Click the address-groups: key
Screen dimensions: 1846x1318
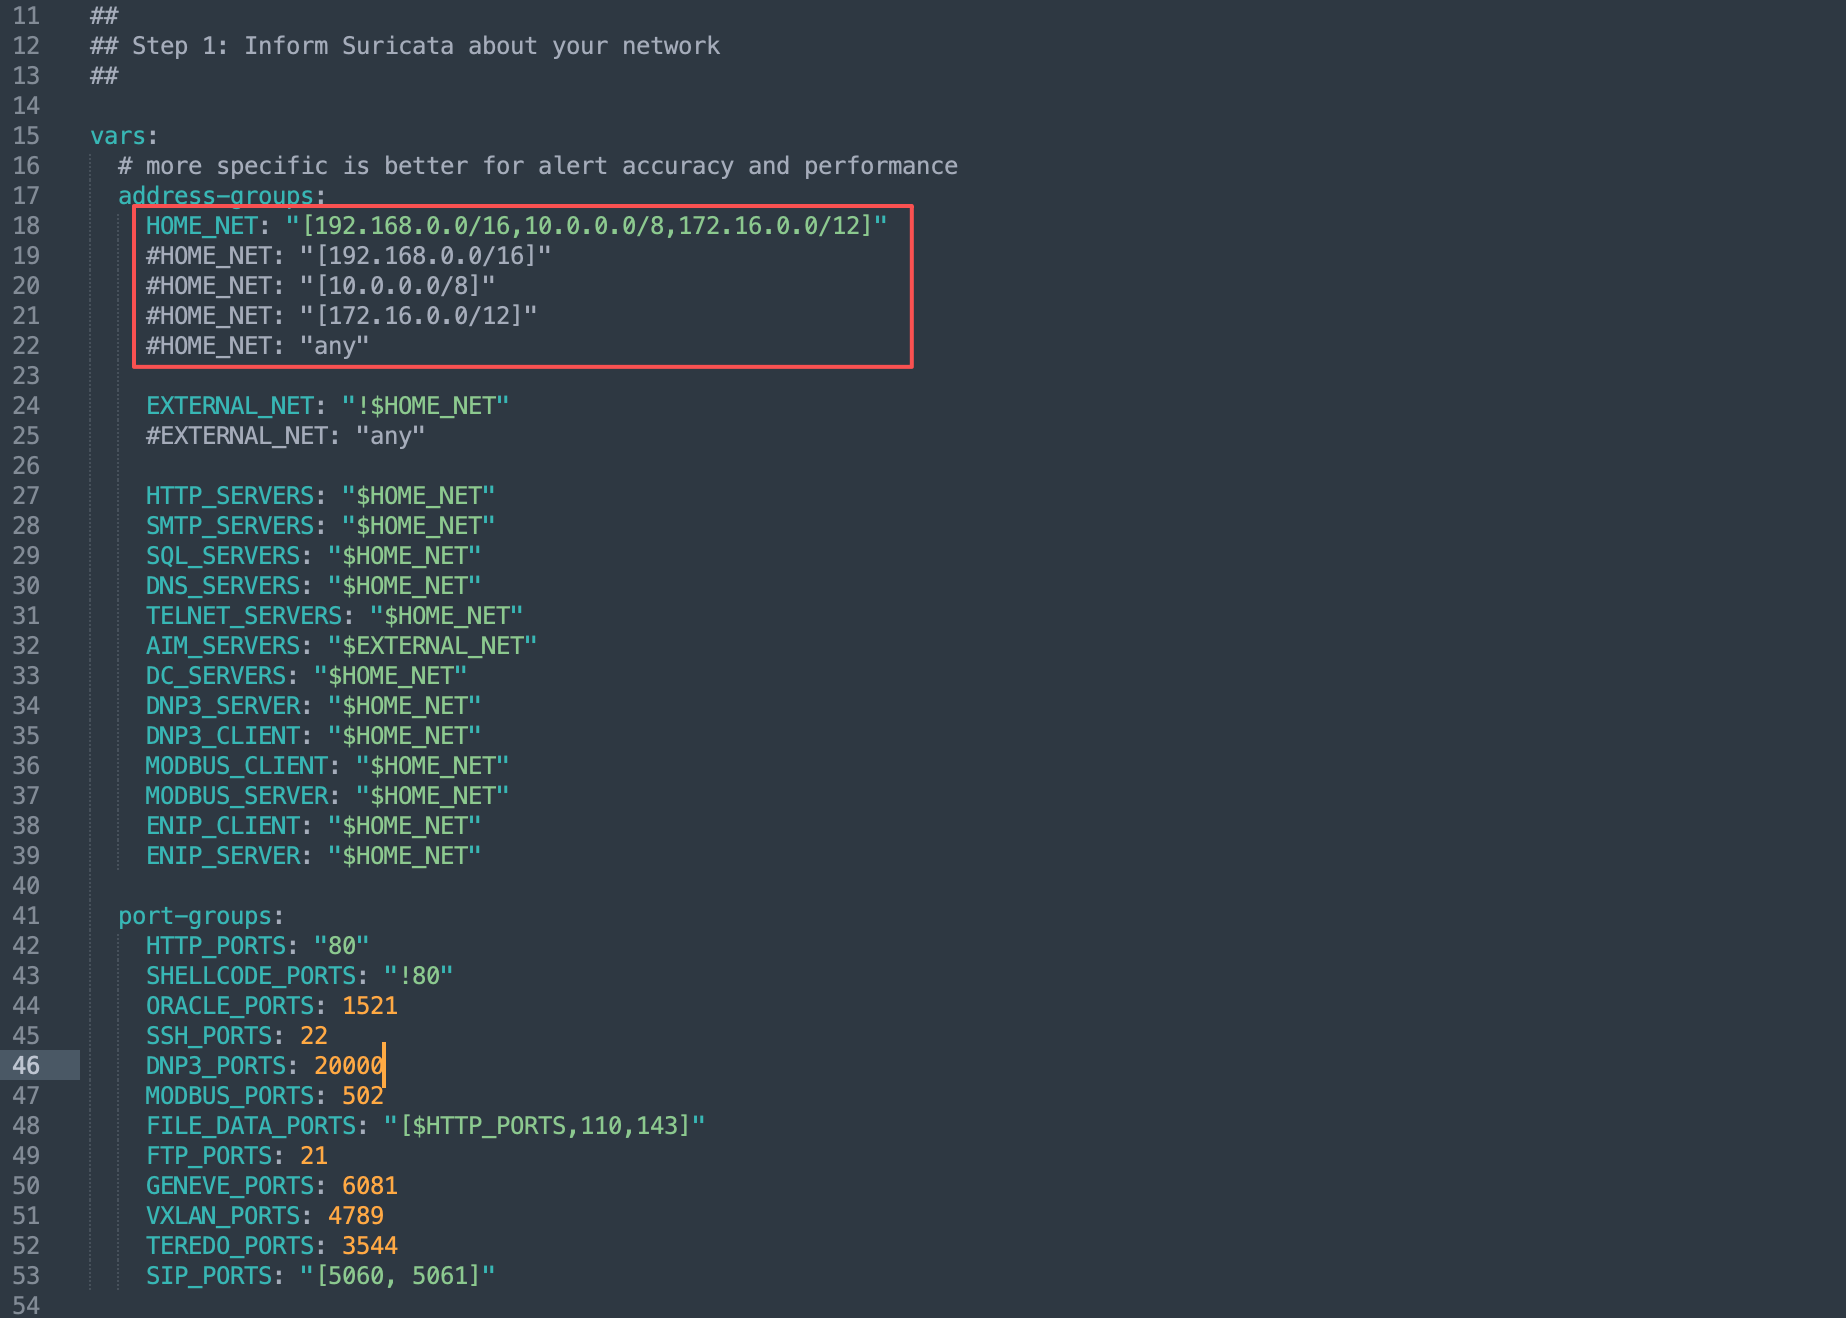215,196
